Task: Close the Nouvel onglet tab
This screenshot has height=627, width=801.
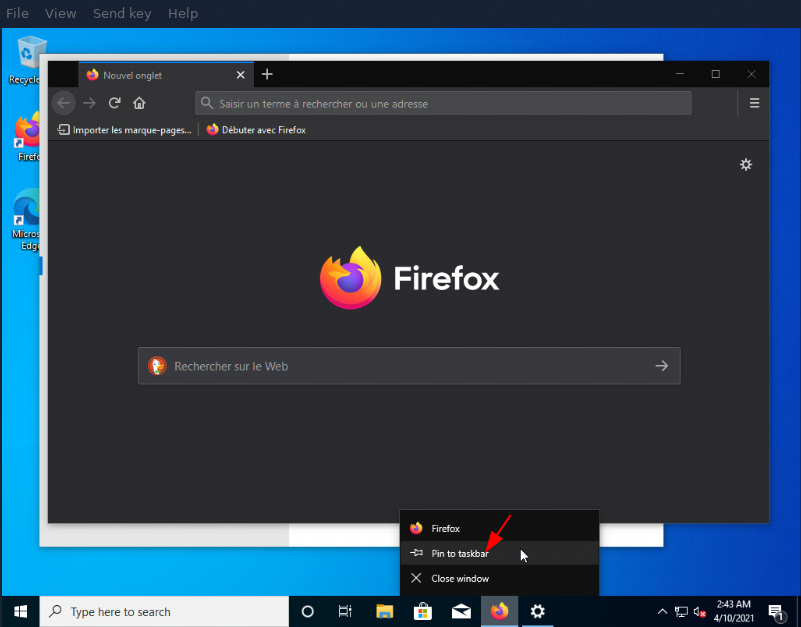Action: click(x=241, y=75)
